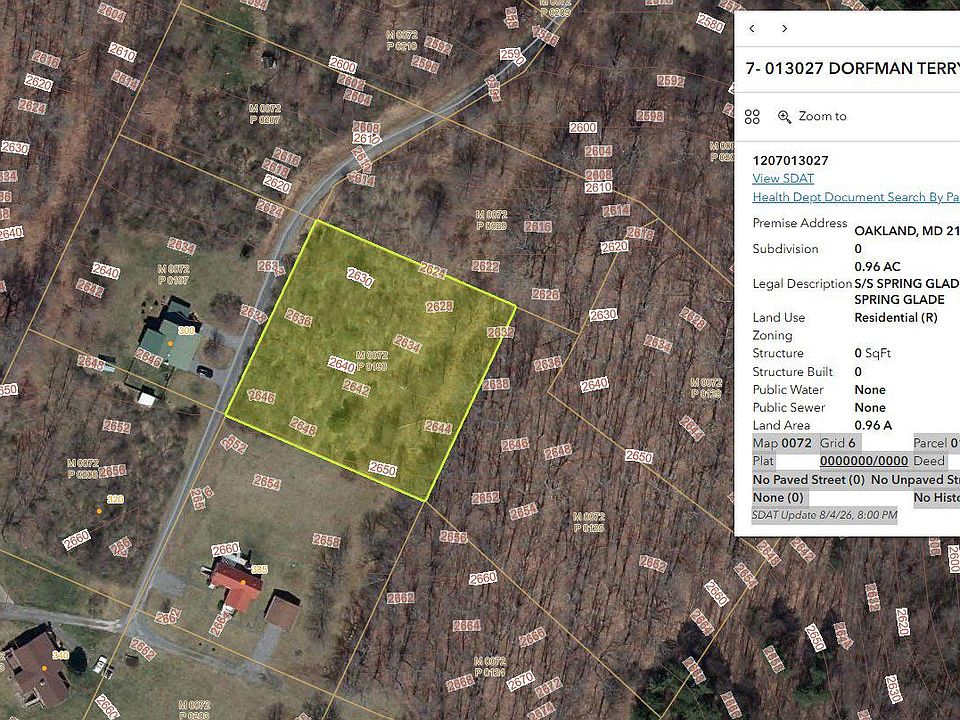Screen dimensions: 960x720
Task: Click the Public Sewer value None
Action: click(870, 407)
